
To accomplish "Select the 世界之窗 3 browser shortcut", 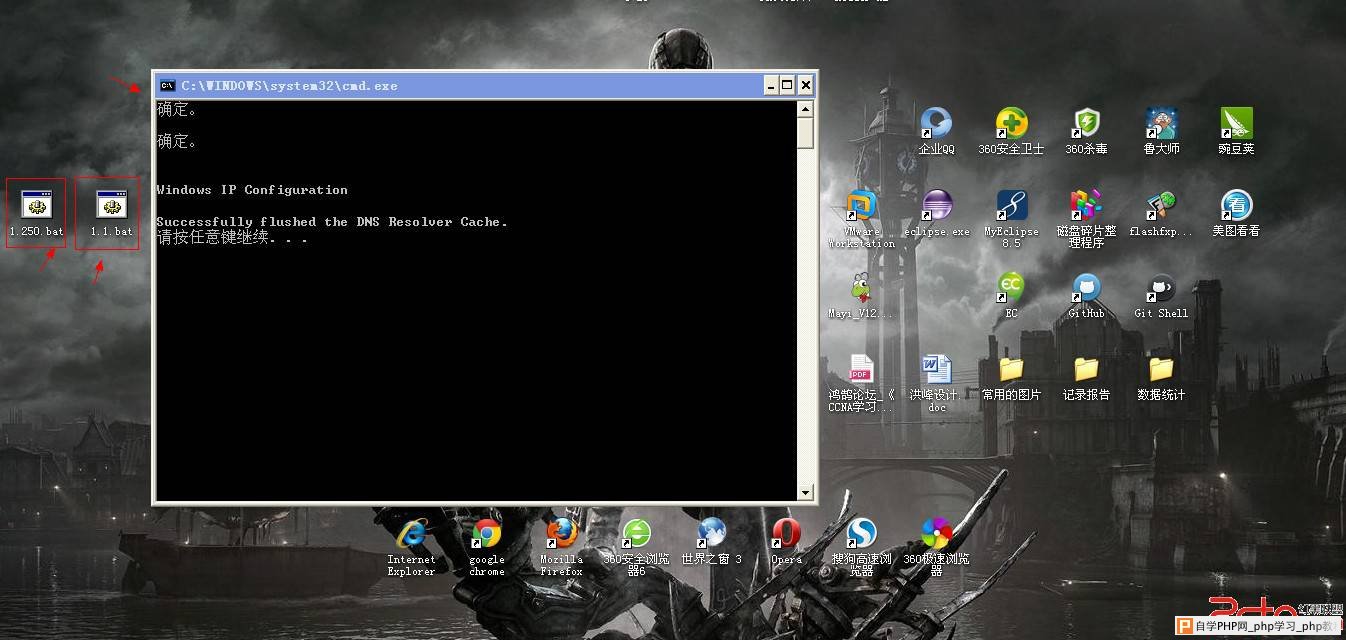I will (711, 534).
